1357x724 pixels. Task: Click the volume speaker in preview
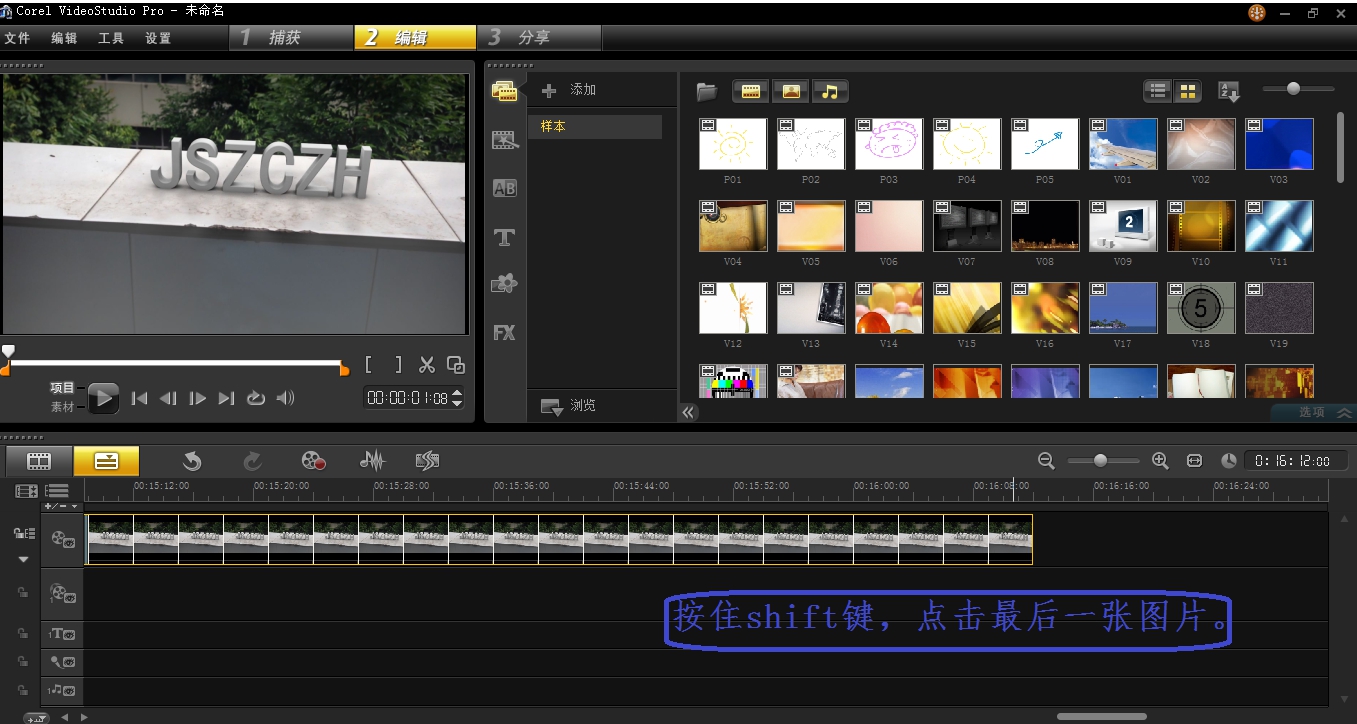point(286,398)
